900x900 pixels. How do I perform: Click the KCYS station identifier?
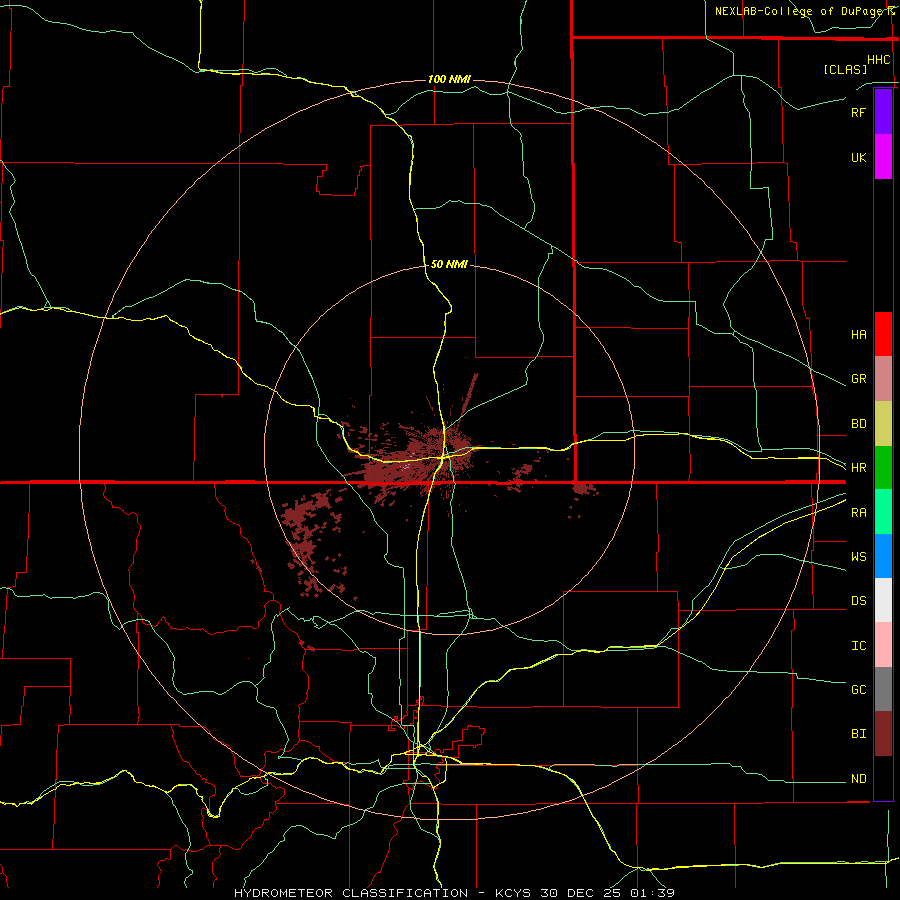click(513, 893)
